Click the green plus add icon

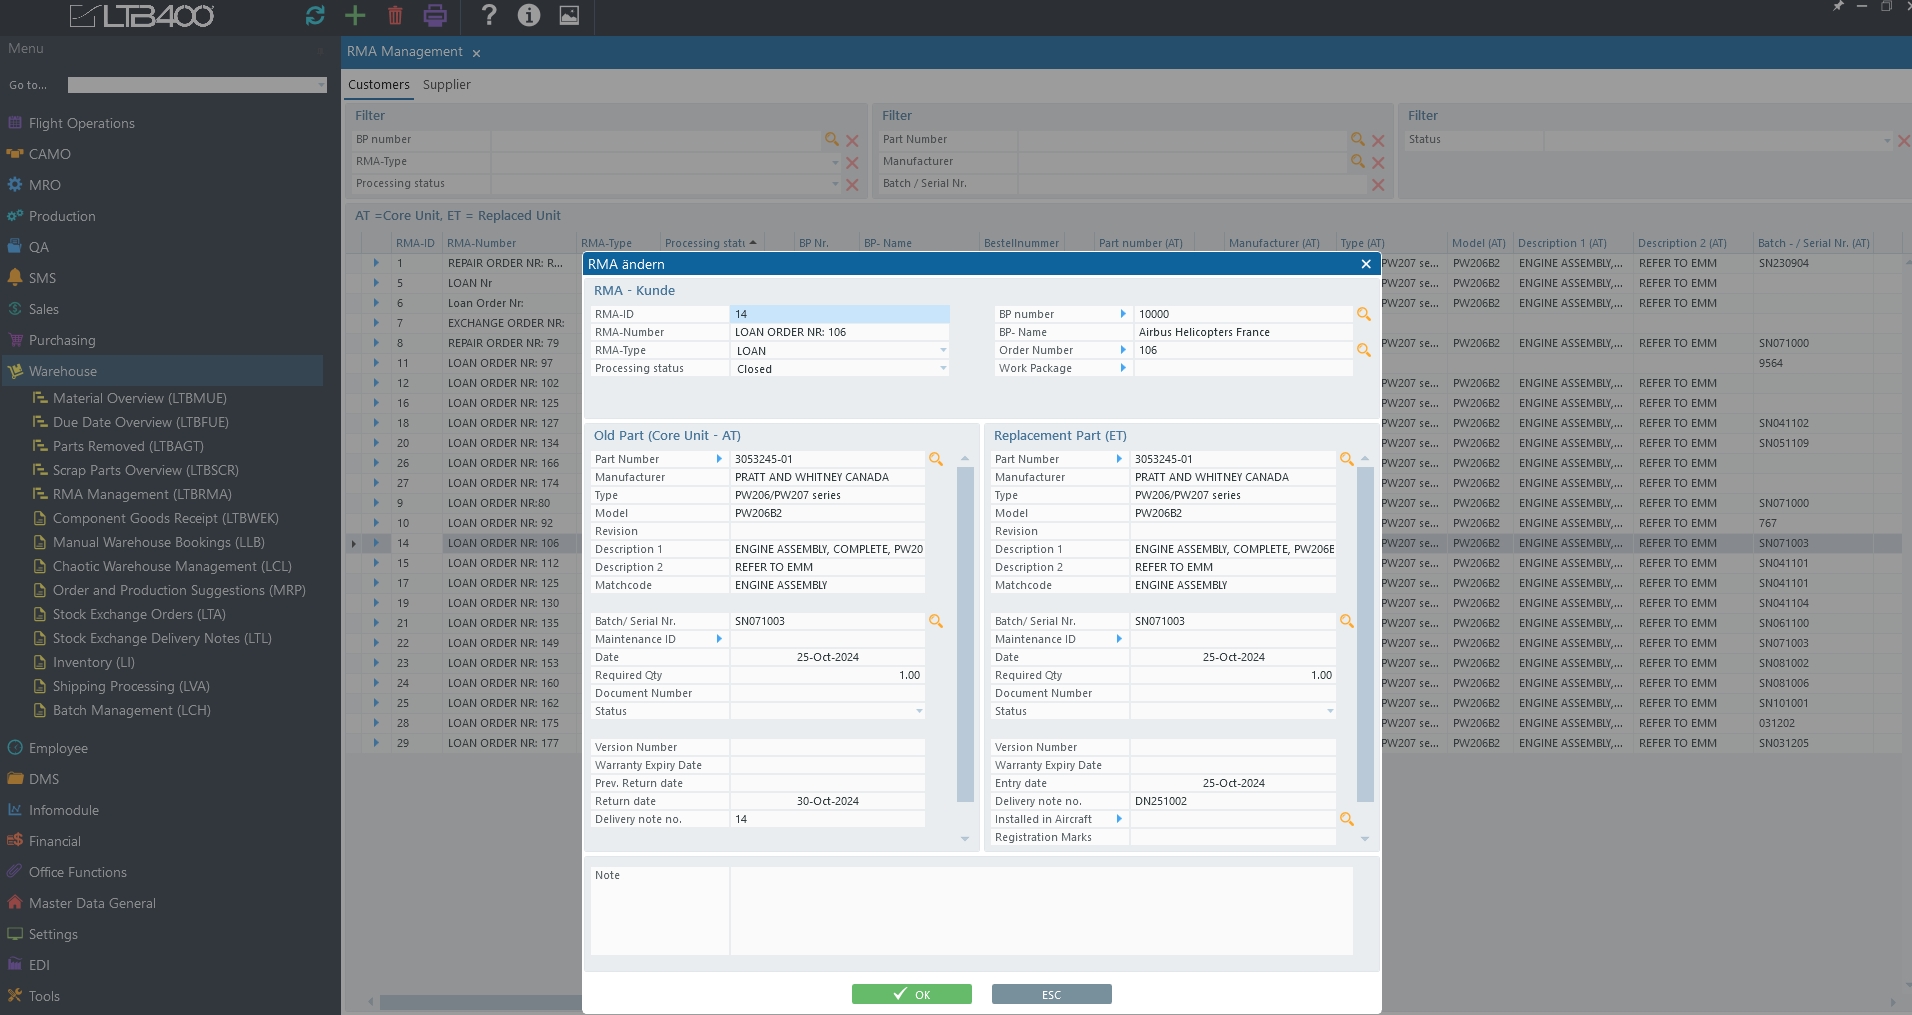[x=355, y=15]
